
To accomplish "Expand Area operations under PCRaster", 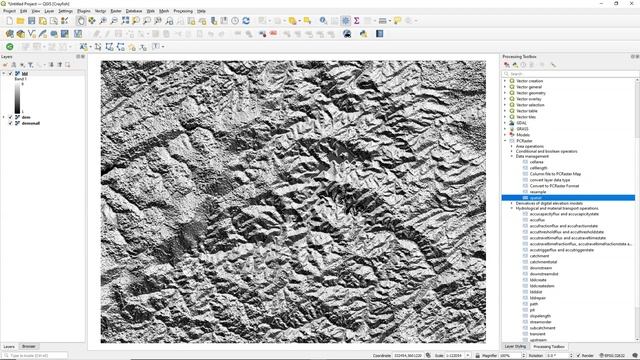I will [x=512, y=146].
